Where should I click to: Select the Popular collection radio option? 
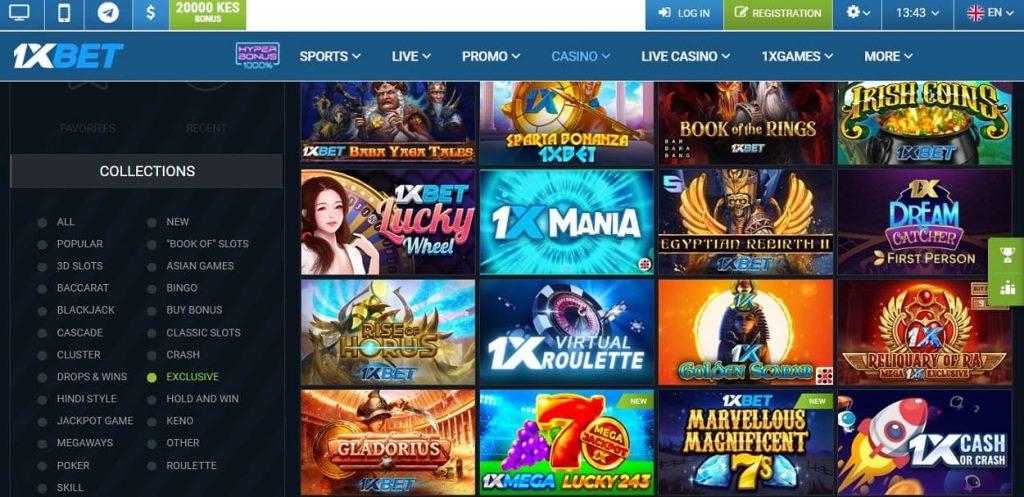[x=42, y=244]
